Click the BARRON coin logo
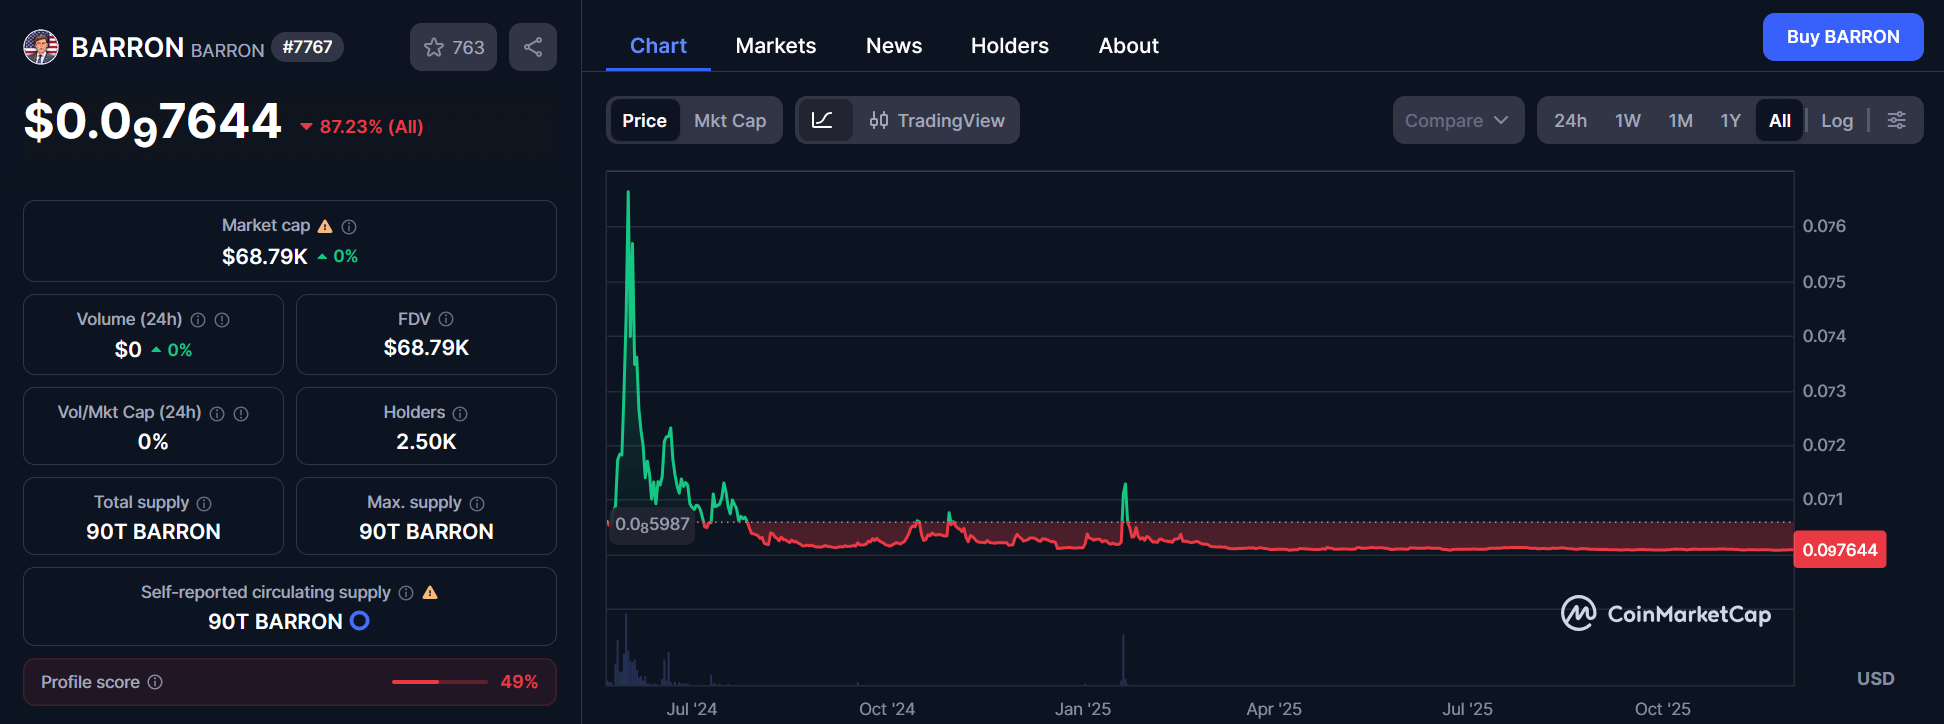This screenshot has width=1944, height=724. pos(41,47)
